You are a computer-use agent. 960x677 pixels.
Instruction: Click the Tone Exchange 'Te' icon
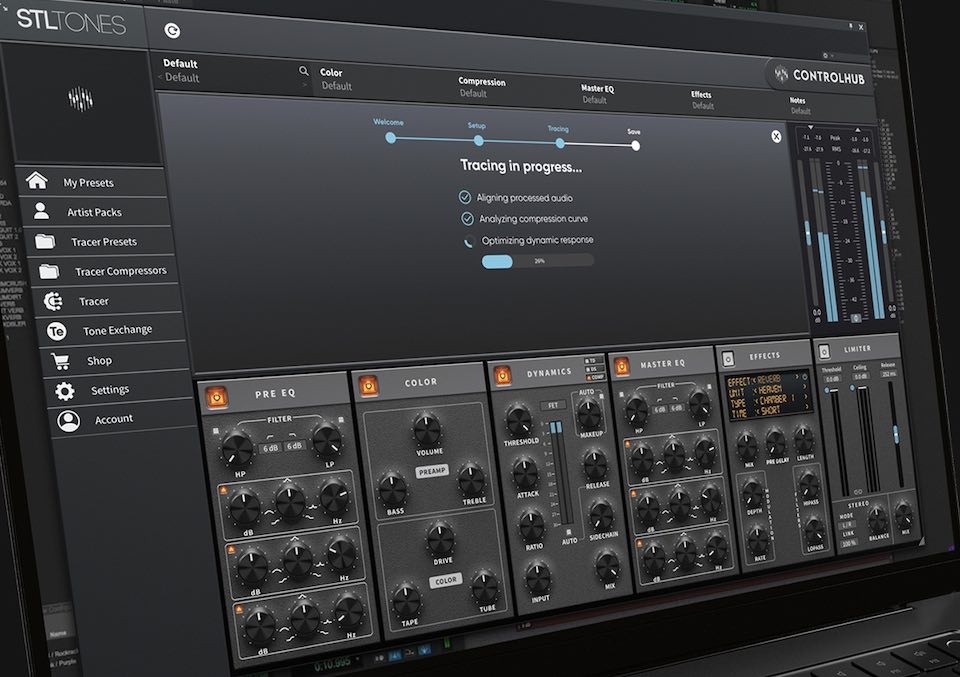57,331
